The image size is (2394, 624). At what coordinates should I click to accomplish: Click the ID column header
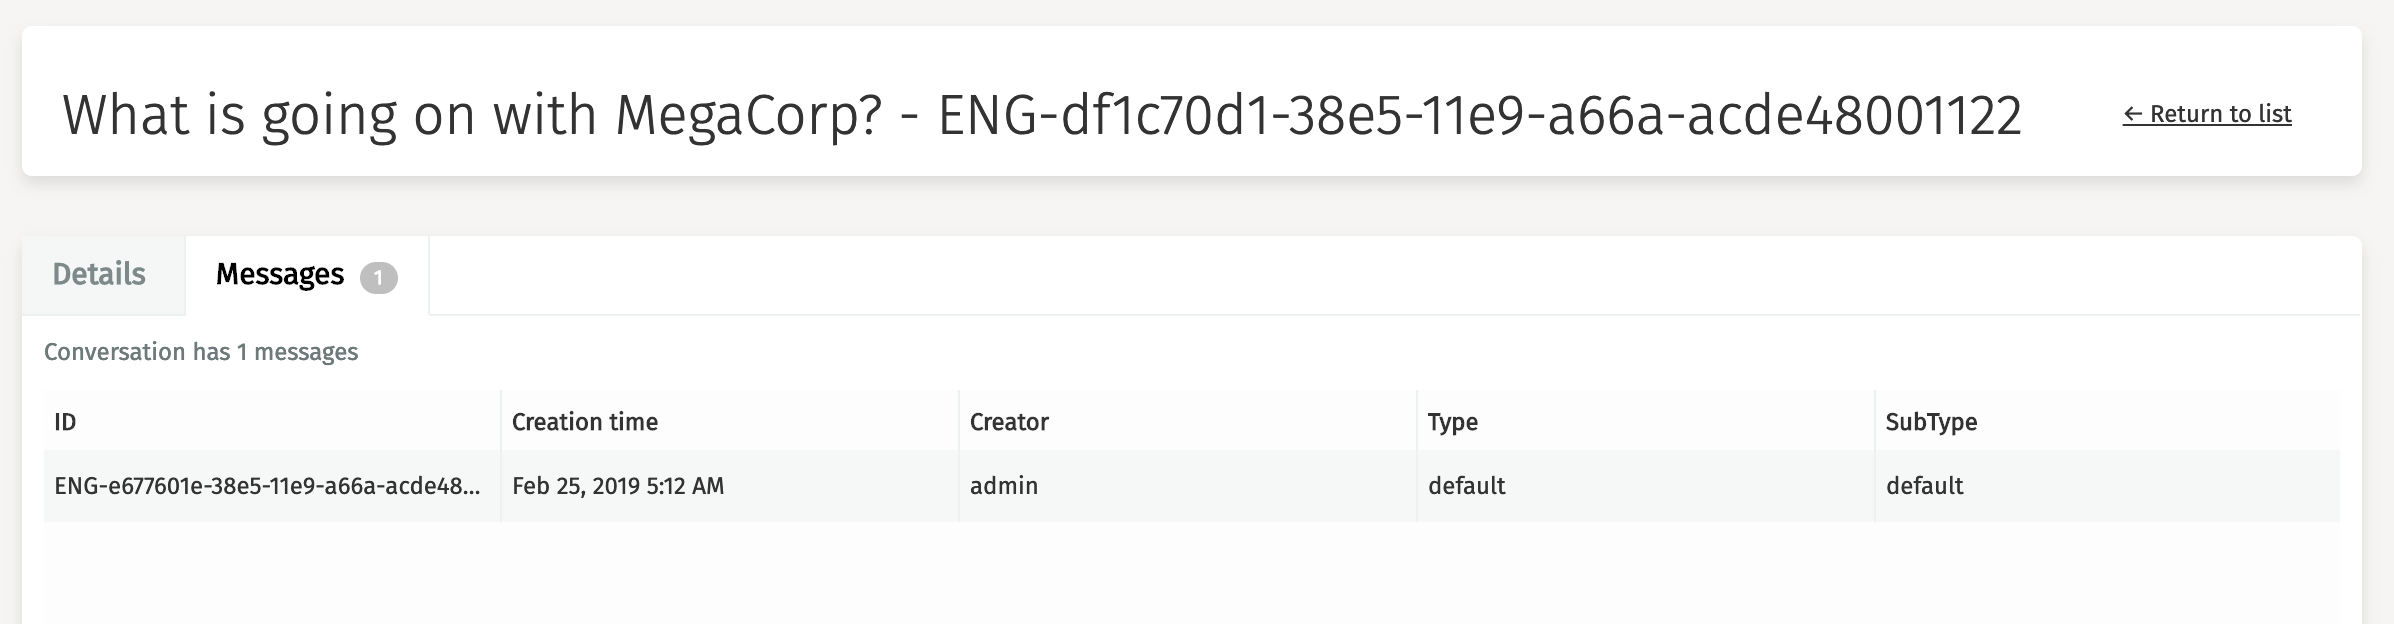pos(66,422)
